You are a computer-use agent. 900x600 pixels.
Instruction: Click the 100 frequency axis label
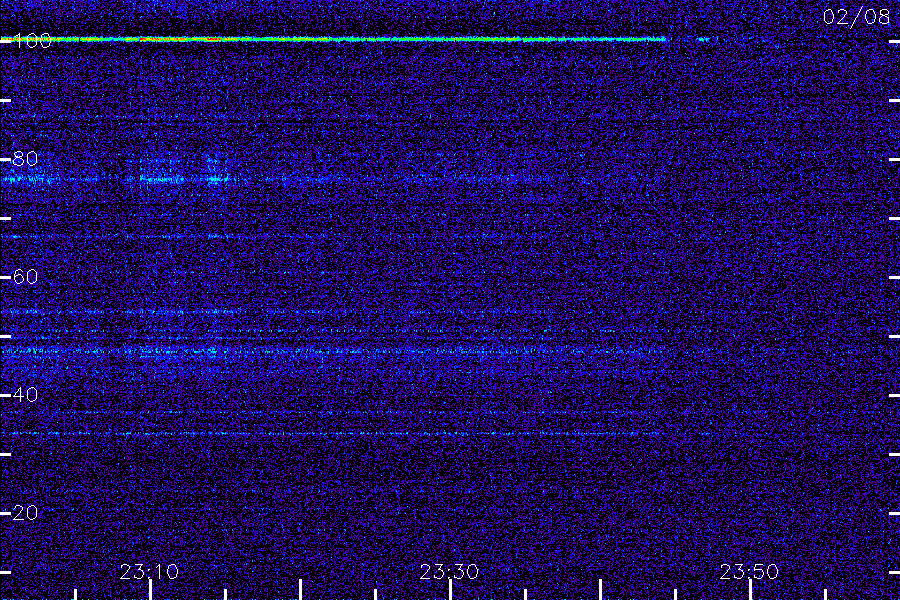coord(32,40)
